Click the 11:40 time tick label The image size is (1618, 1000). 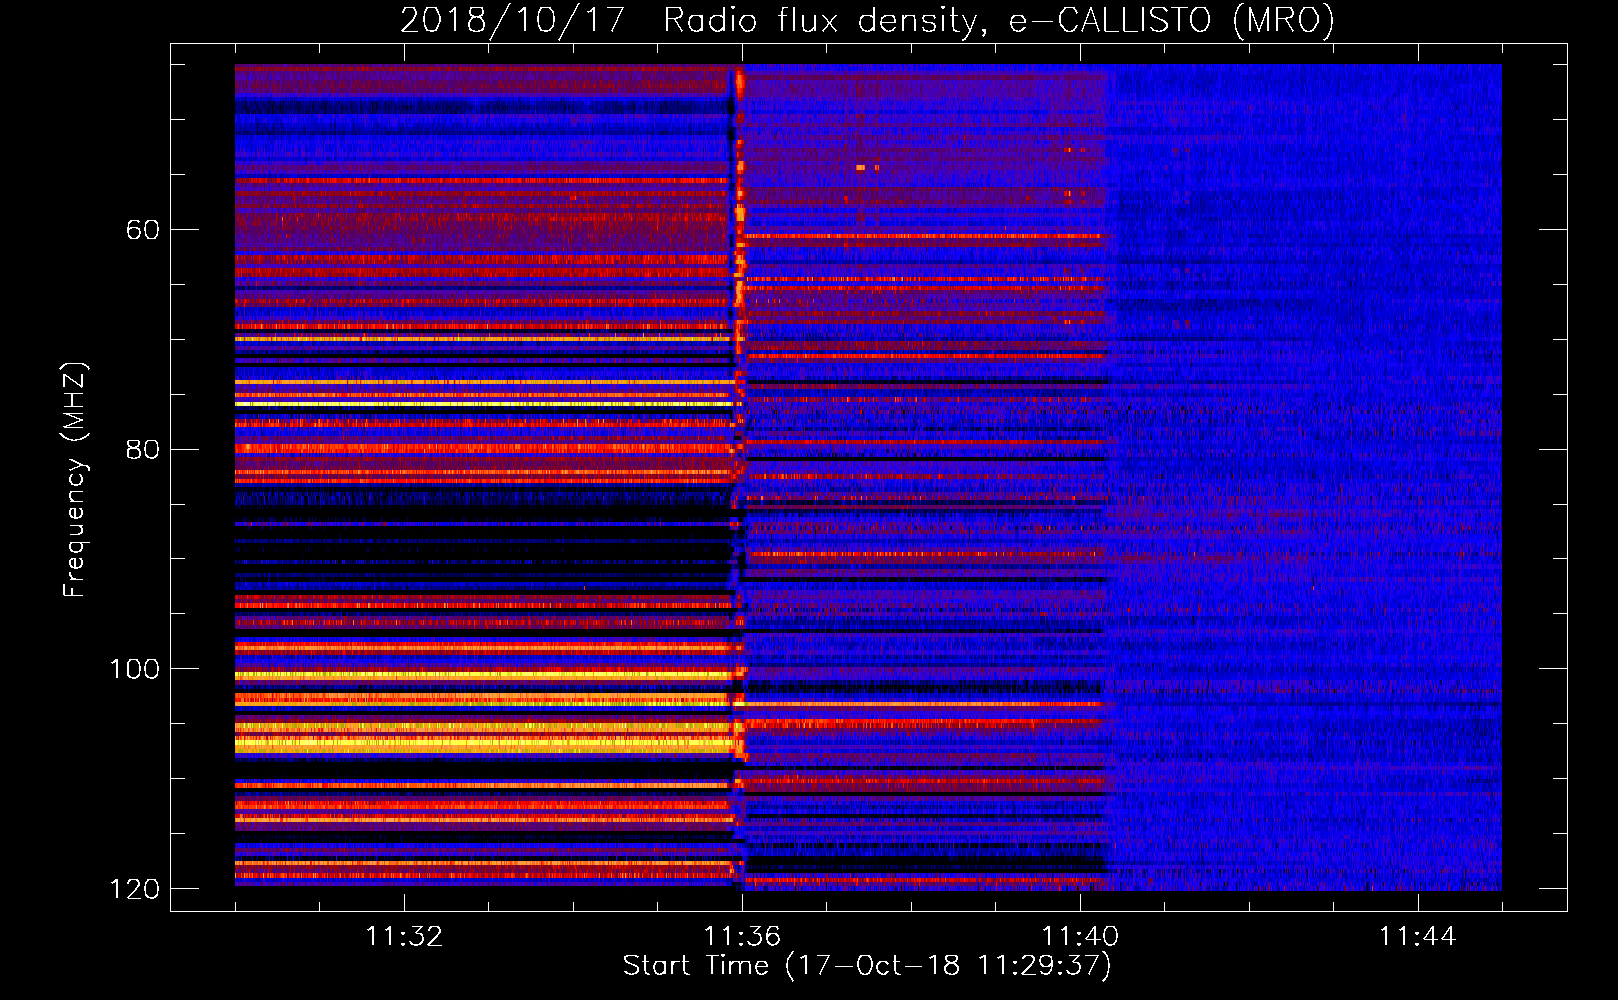(1080, 936)
